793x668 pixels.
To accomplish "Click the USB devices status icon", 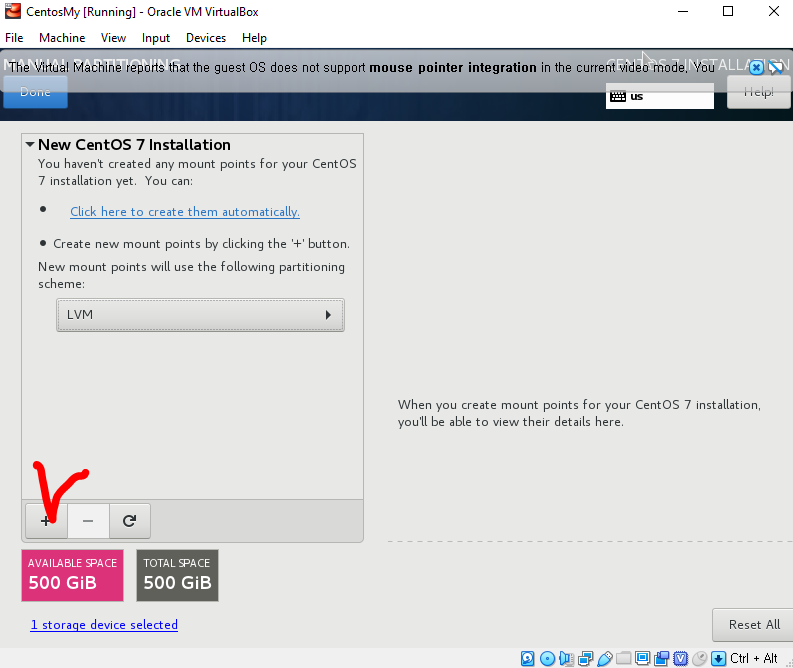I will (605, 658).
